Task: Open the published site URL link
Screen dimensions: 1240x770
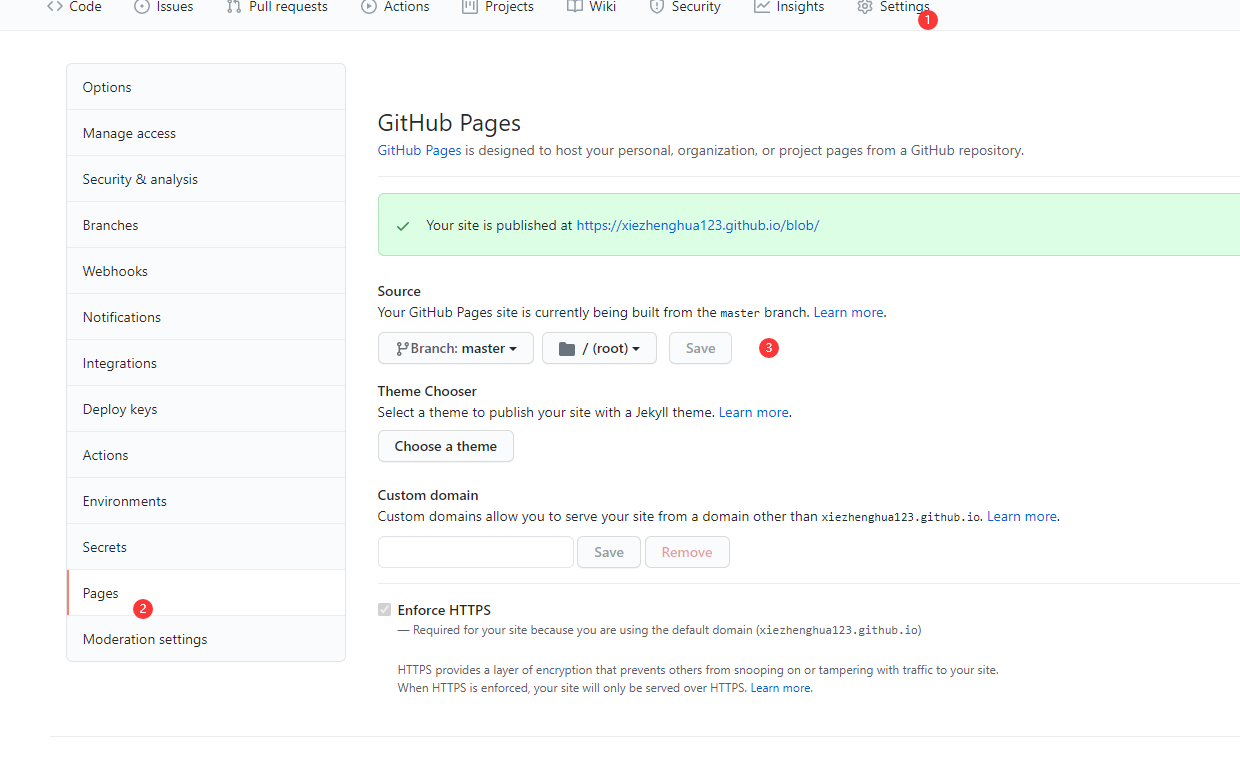Action: pos(697,225)
